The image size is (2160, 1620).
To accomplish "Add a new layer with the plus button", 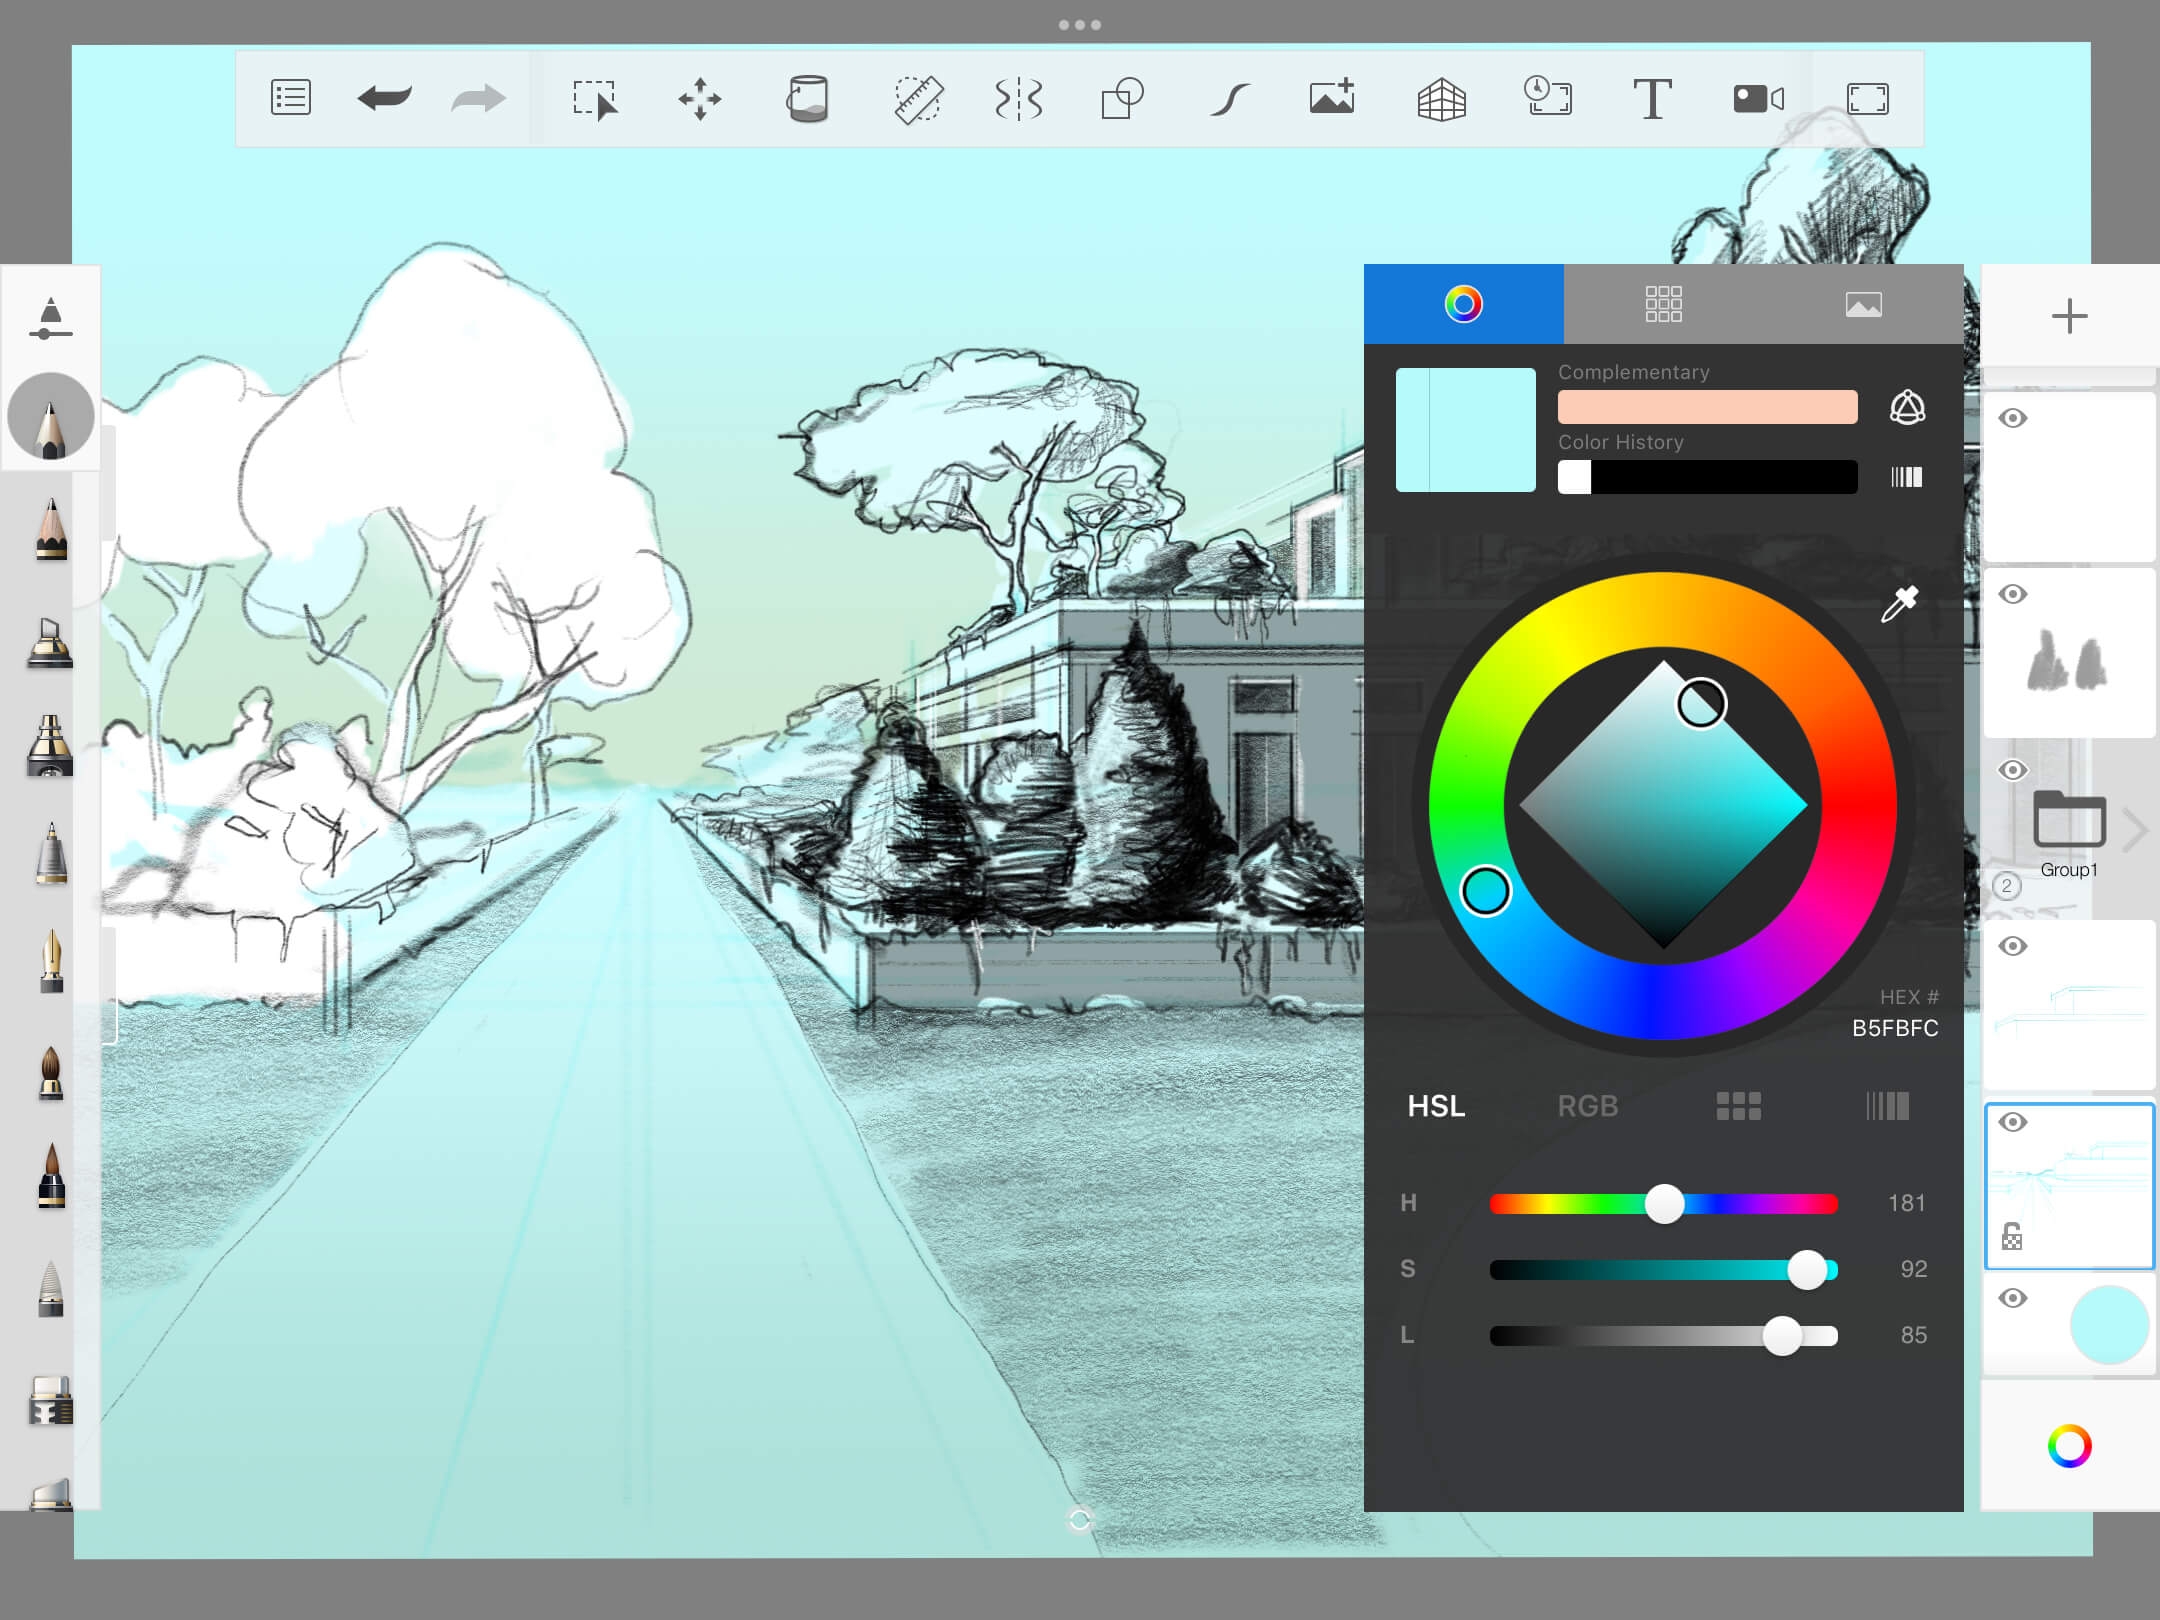I will point(2069,316).
